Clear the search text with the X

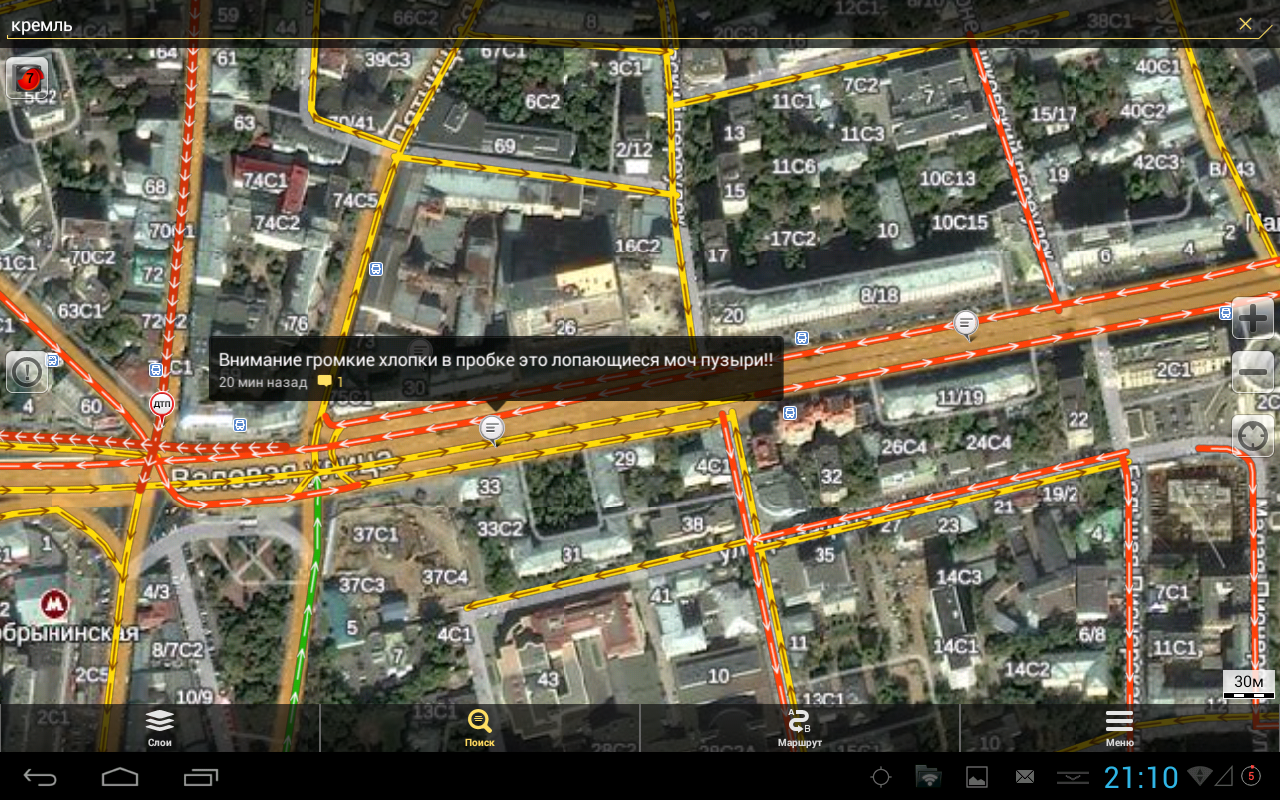click(1245, 24)
